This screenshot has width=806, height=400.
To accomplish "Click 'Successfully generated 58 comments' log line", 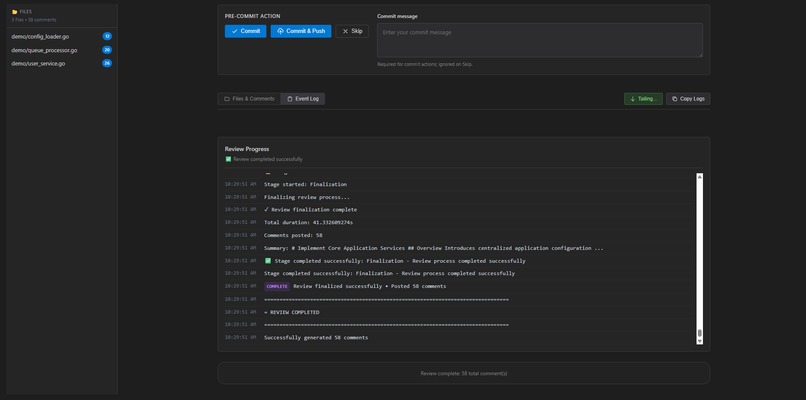I will click(x=316, y=338).
